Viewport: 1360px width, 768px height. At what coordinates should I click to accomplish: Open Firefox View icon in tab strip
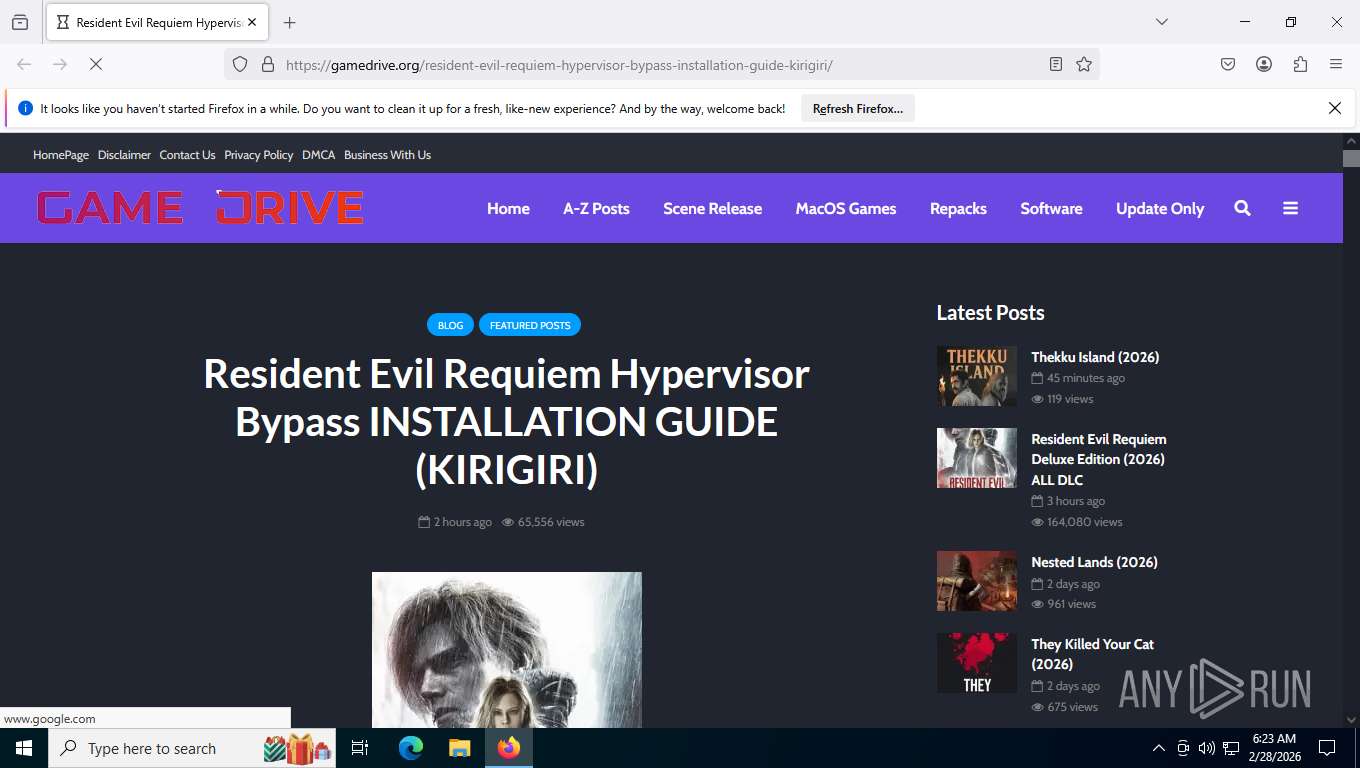click(x=20, y=22)
